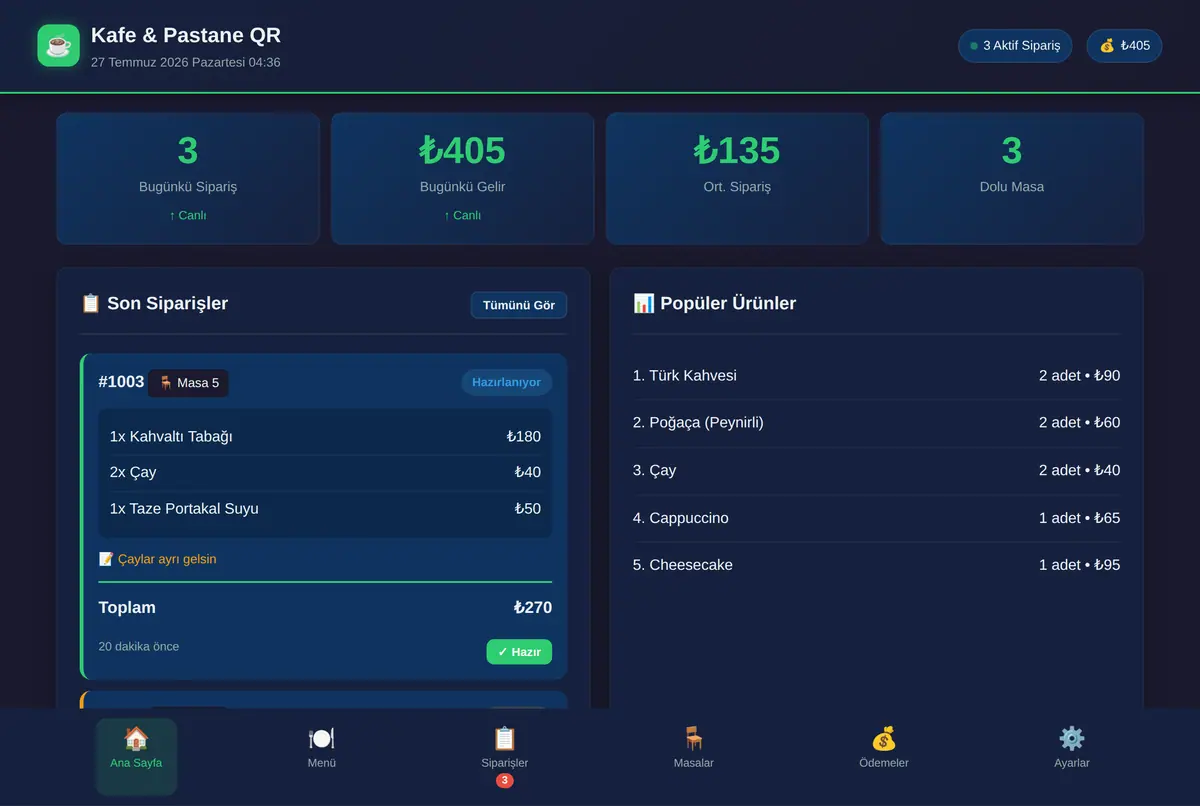This screenshot has width=1200, height=806.
Task: Click the clipboard icon beside Son Siparişler
Action: click(x=91, y=303)
